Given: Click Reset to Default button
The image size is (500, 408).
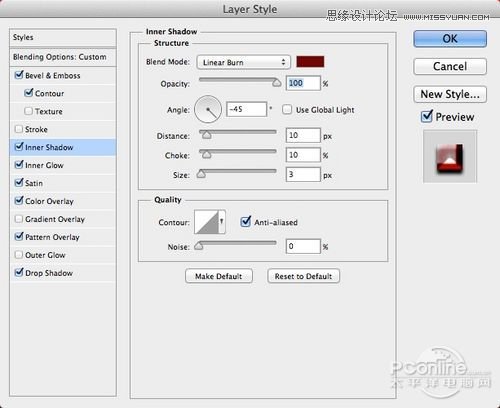Looking at the screenshot, I should pyautogui.click(x=303, y=276).
